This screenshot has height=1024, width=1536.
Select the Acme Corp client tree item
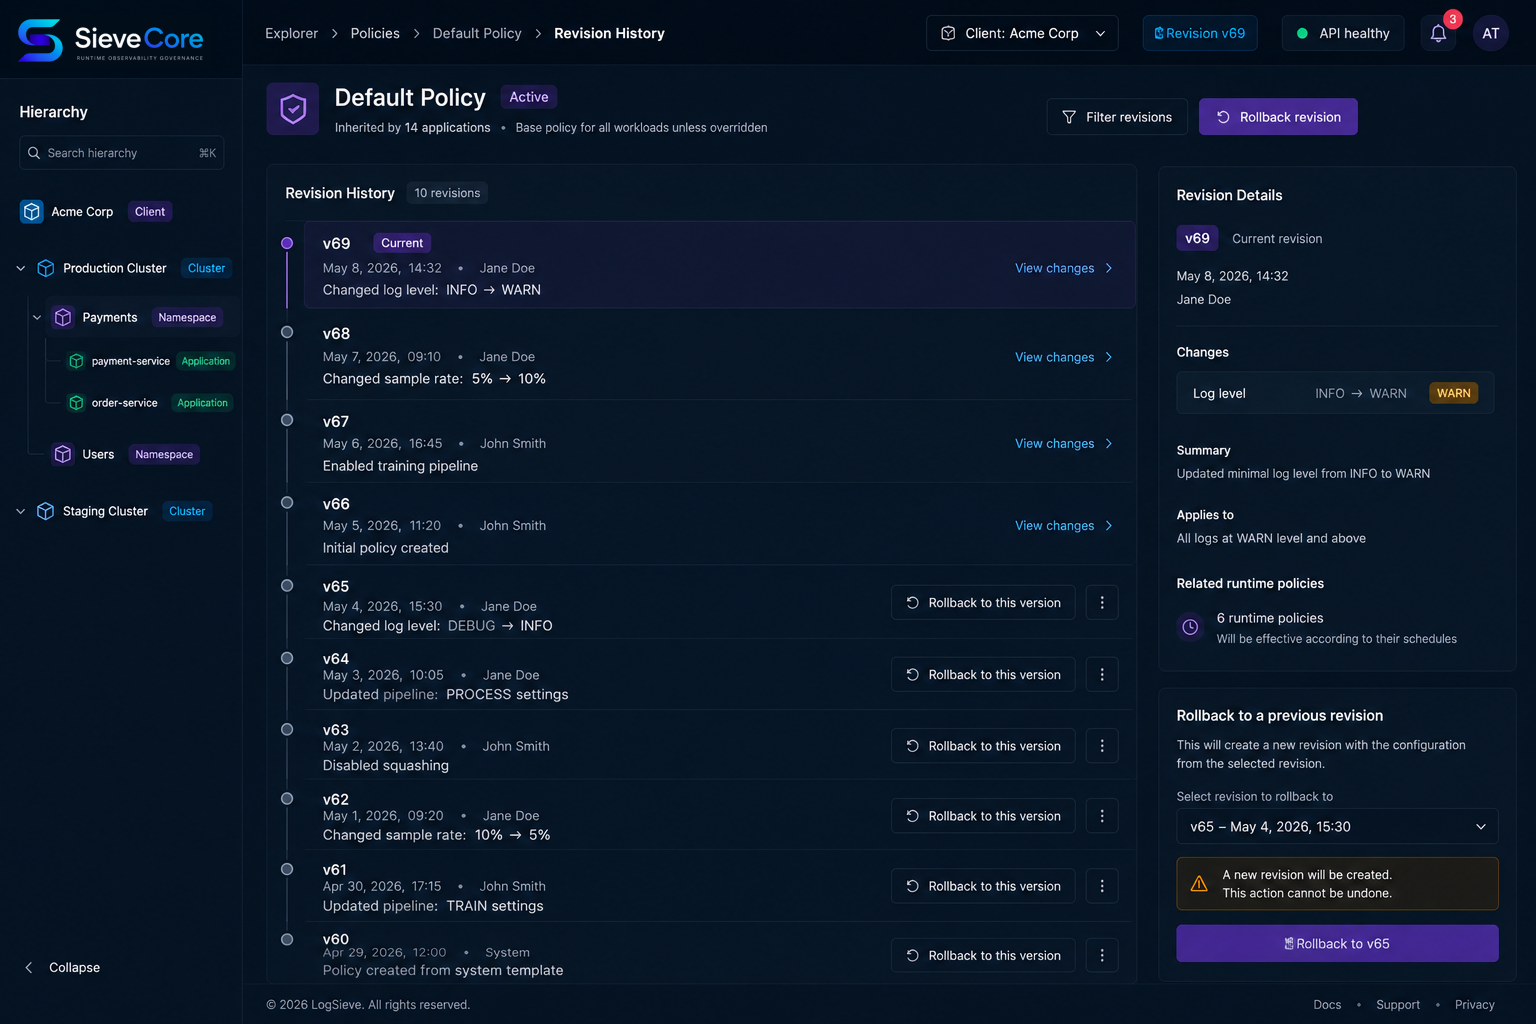click(96, 212)
